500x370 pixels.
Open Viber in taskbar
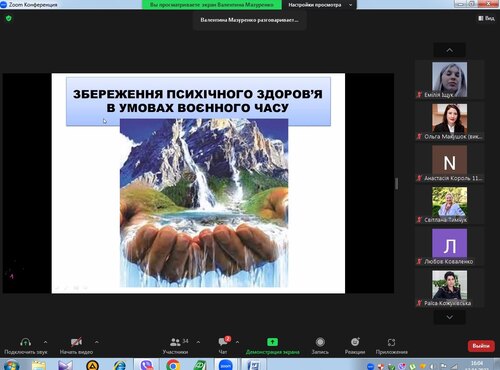146,365
